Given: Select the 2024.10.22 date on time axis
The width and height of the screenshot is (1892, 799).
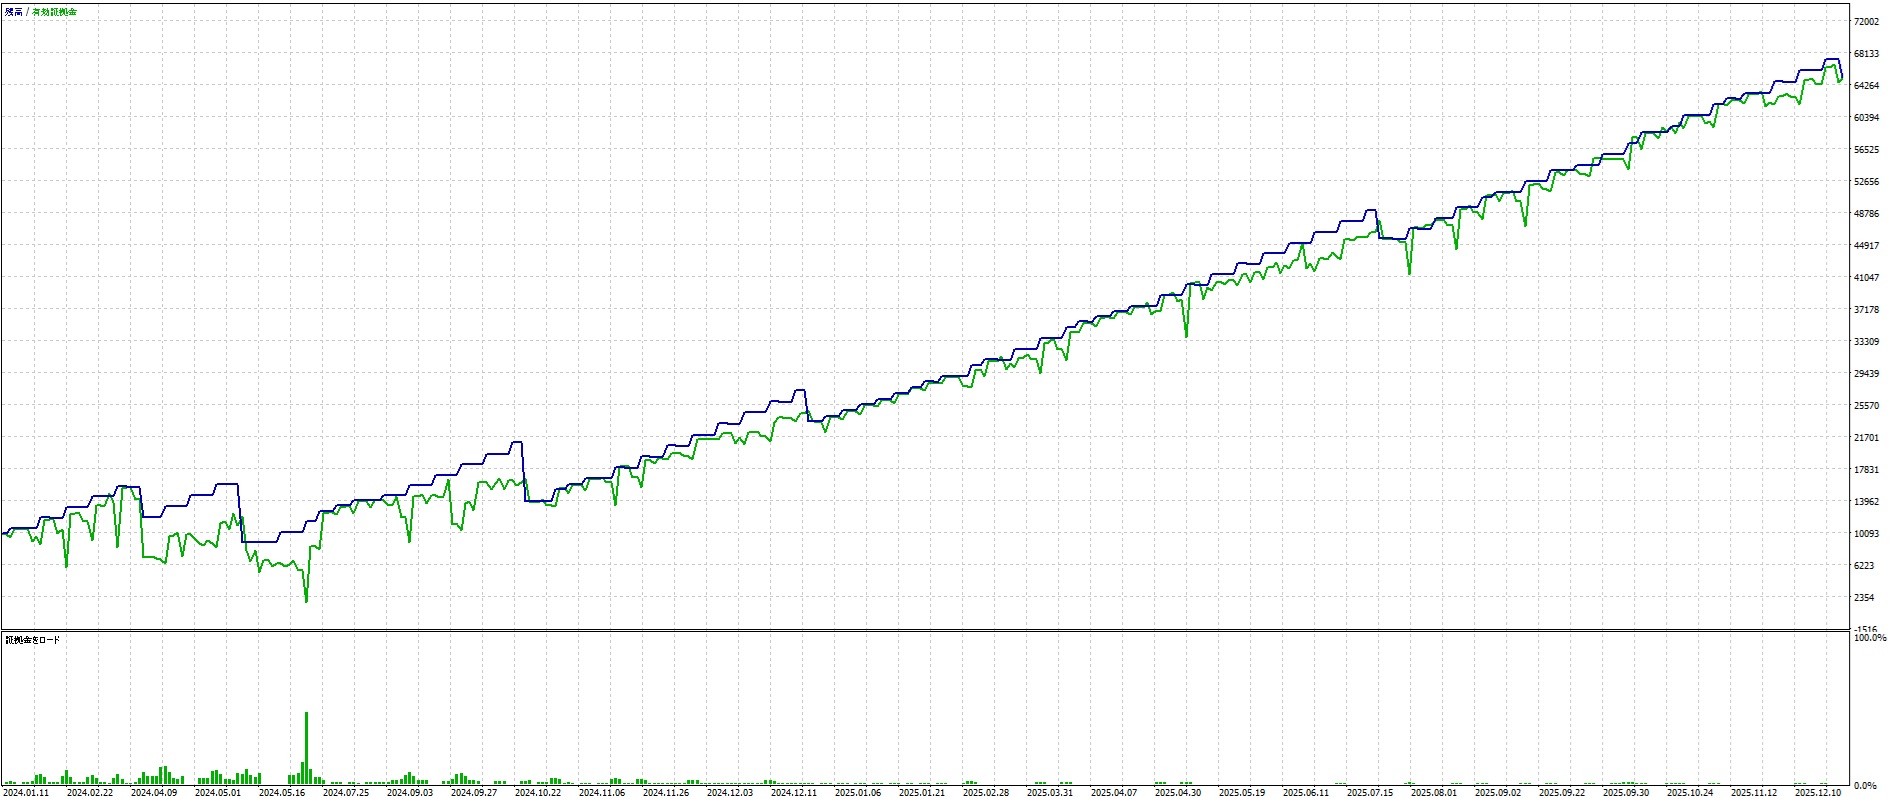Looking at the screenshot, I should click(538, 792).
